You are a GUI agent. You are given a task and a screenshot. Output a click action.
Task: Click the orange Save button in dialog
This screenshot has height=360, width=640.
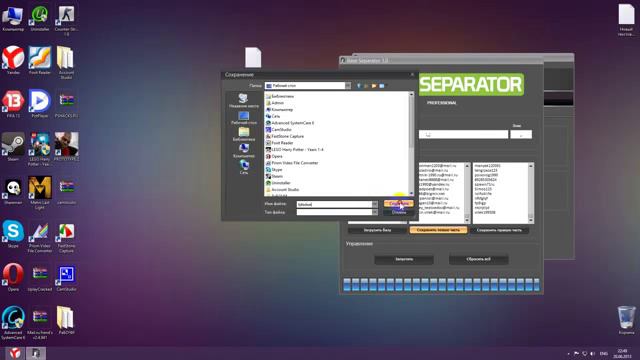pos(399,204)
